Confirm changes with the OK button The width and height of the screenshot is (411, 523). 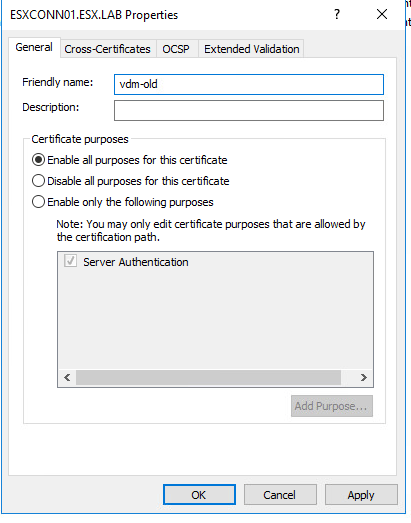pos(199,495)
